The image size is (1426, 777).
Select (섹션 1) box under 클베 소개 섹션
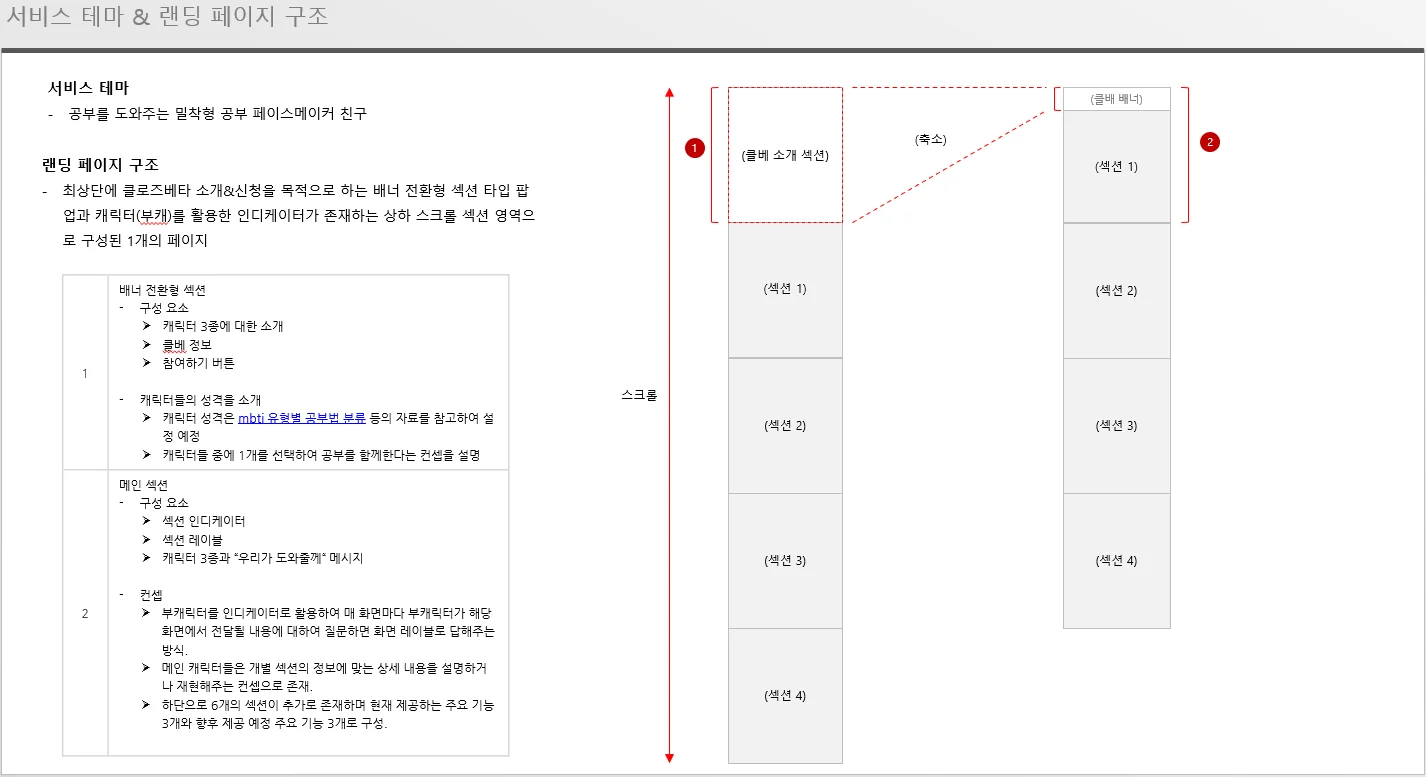click(x=785, y=290)
